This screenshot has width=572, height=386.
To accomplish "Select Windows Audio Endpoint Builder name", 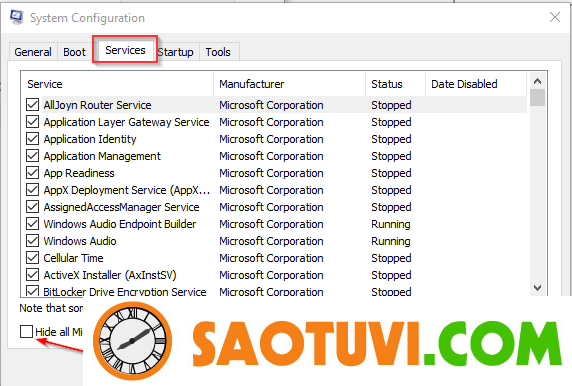I will (120, 224).
